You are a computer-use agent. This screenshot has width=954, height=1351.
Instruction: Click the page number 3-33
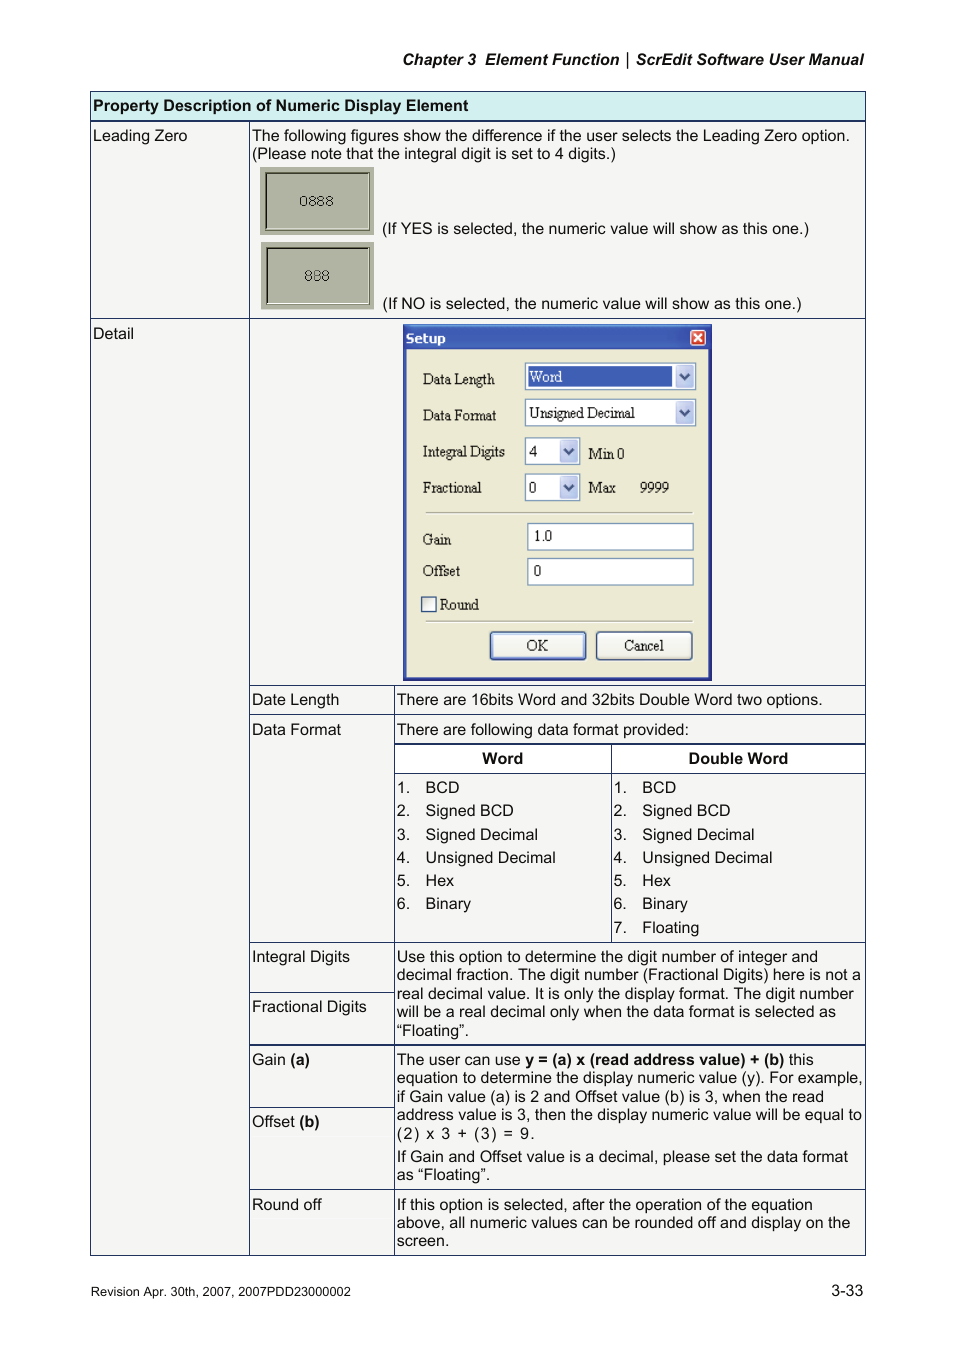point(847,1291)
